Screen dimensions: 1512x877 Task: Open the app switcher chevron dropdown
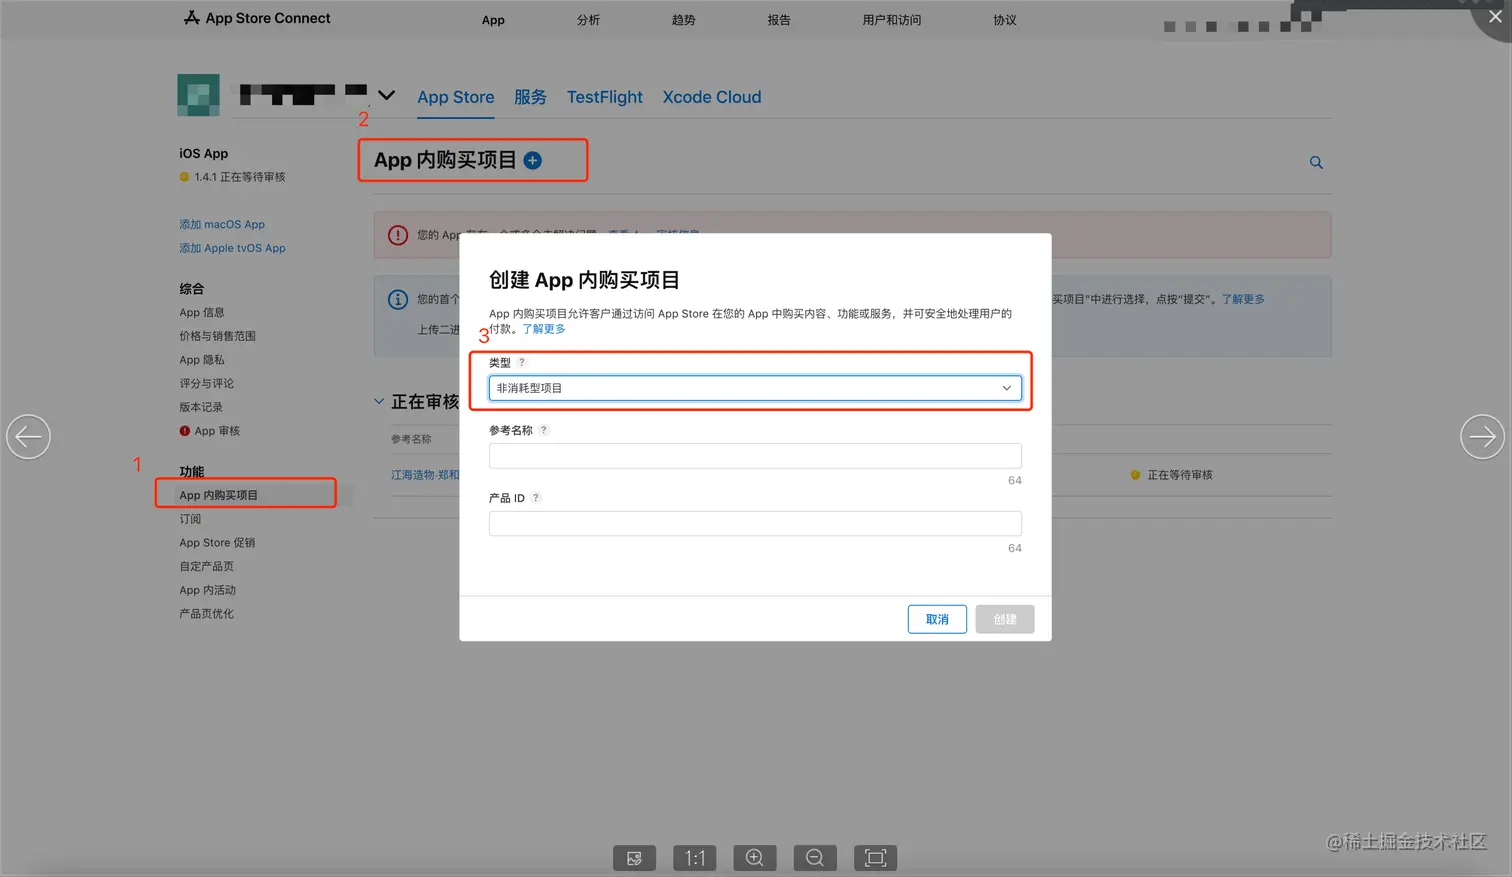[x=386, y=95]
